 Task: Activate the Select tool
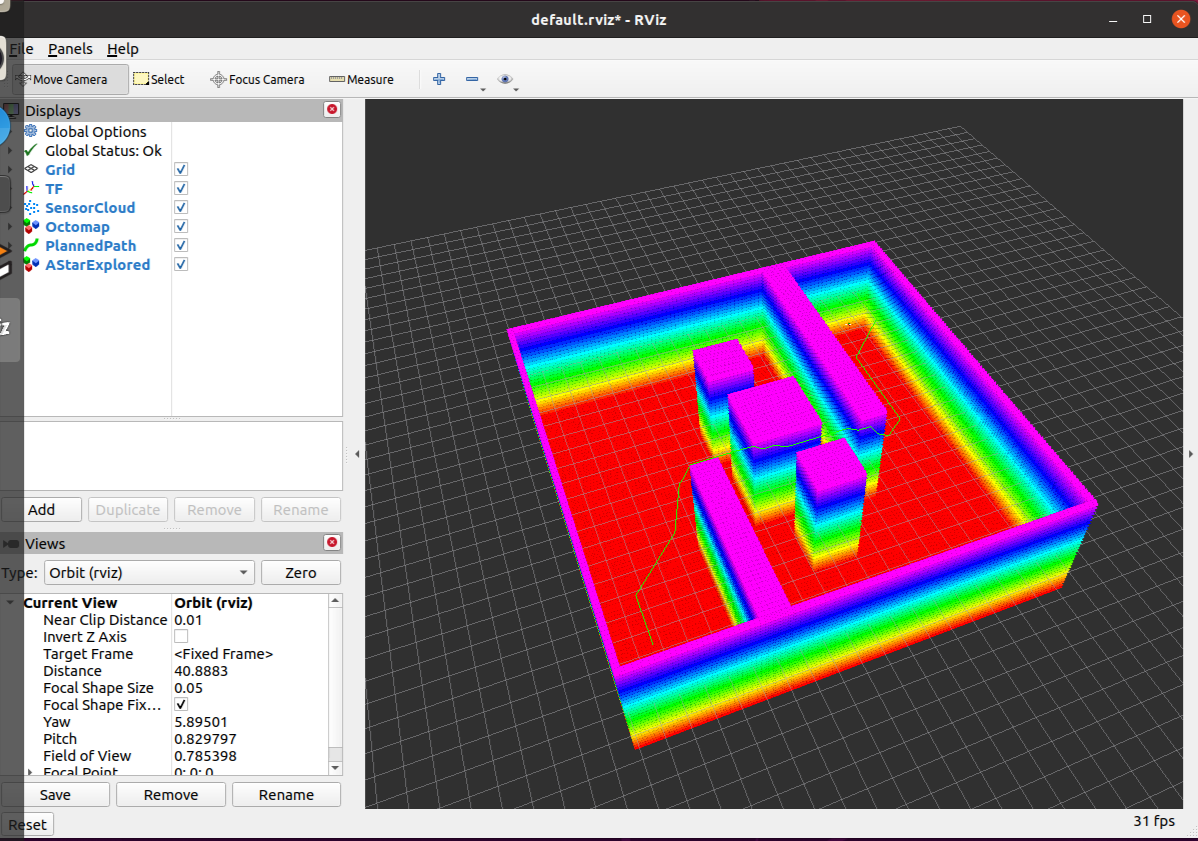pos(159,79)
